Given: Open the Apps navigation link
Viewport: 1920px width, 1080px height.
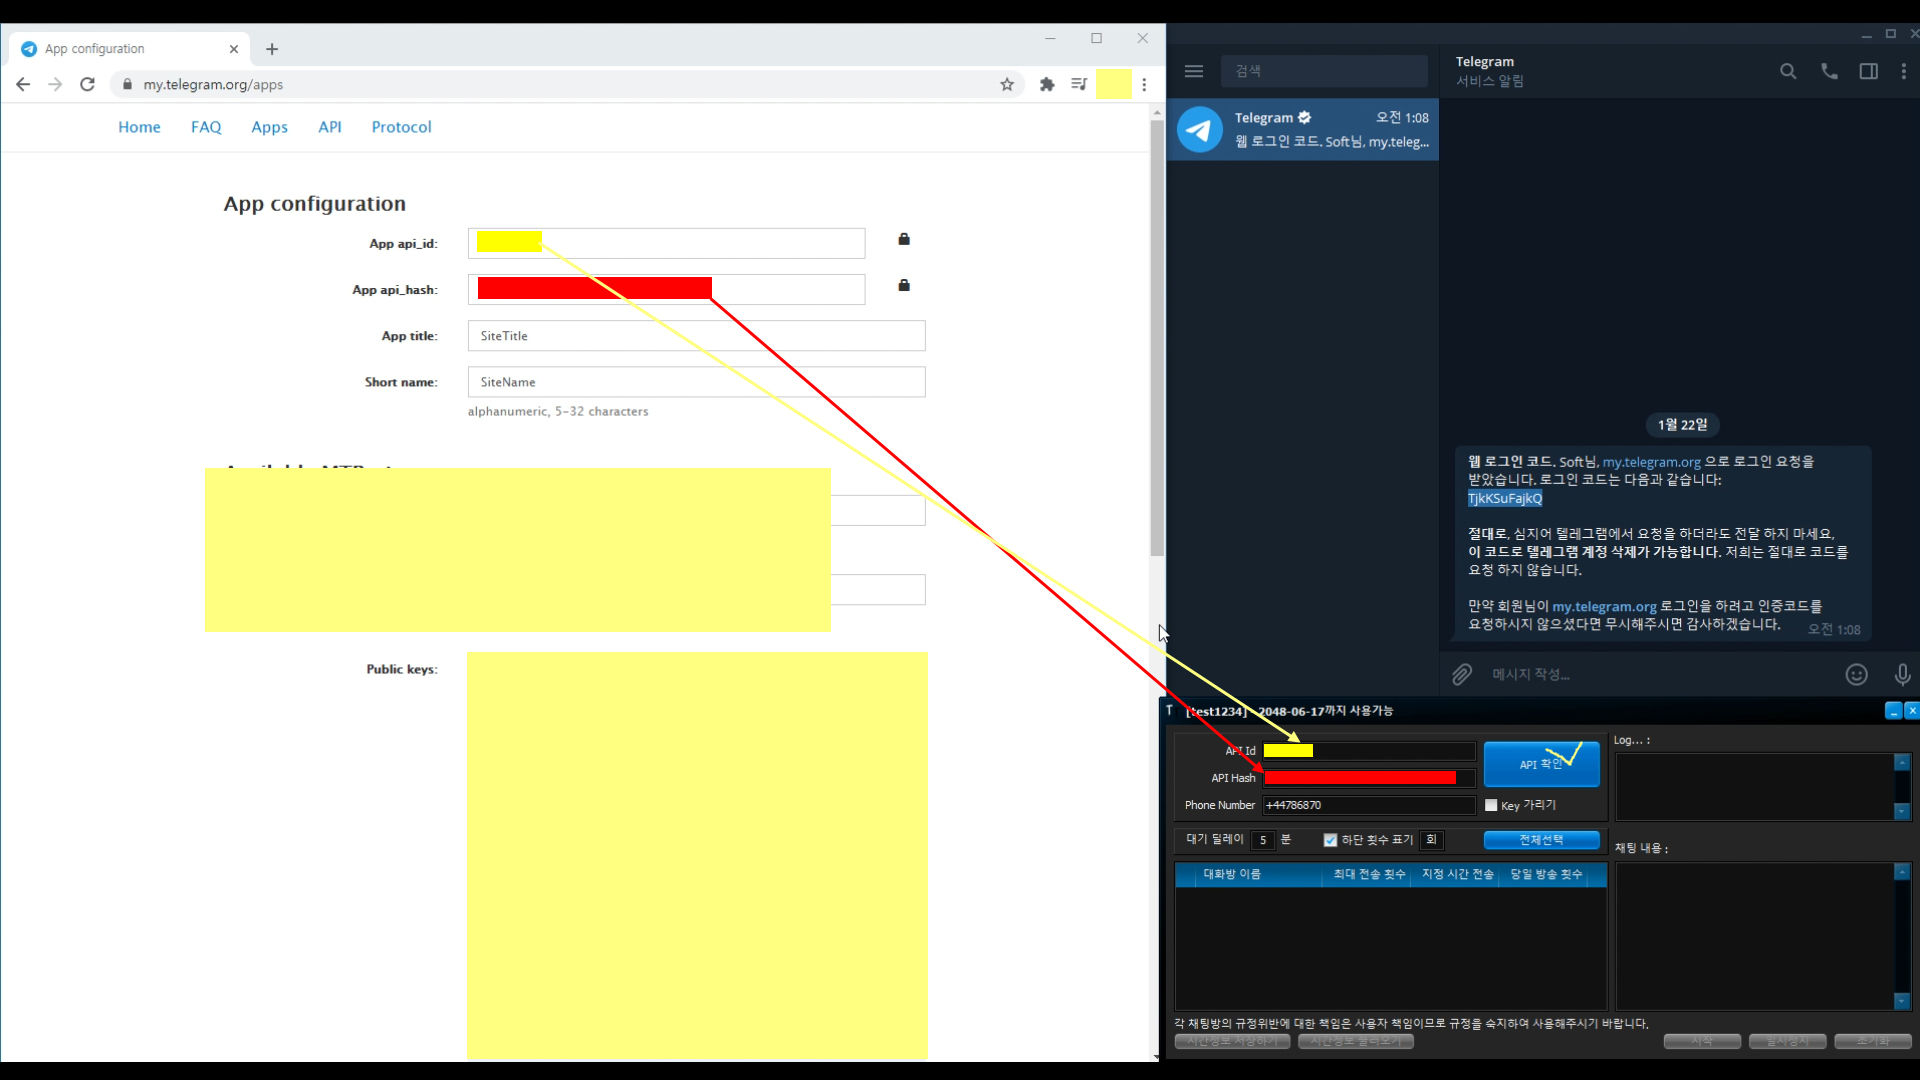Looking at the screenshot, I should [269, 127].
